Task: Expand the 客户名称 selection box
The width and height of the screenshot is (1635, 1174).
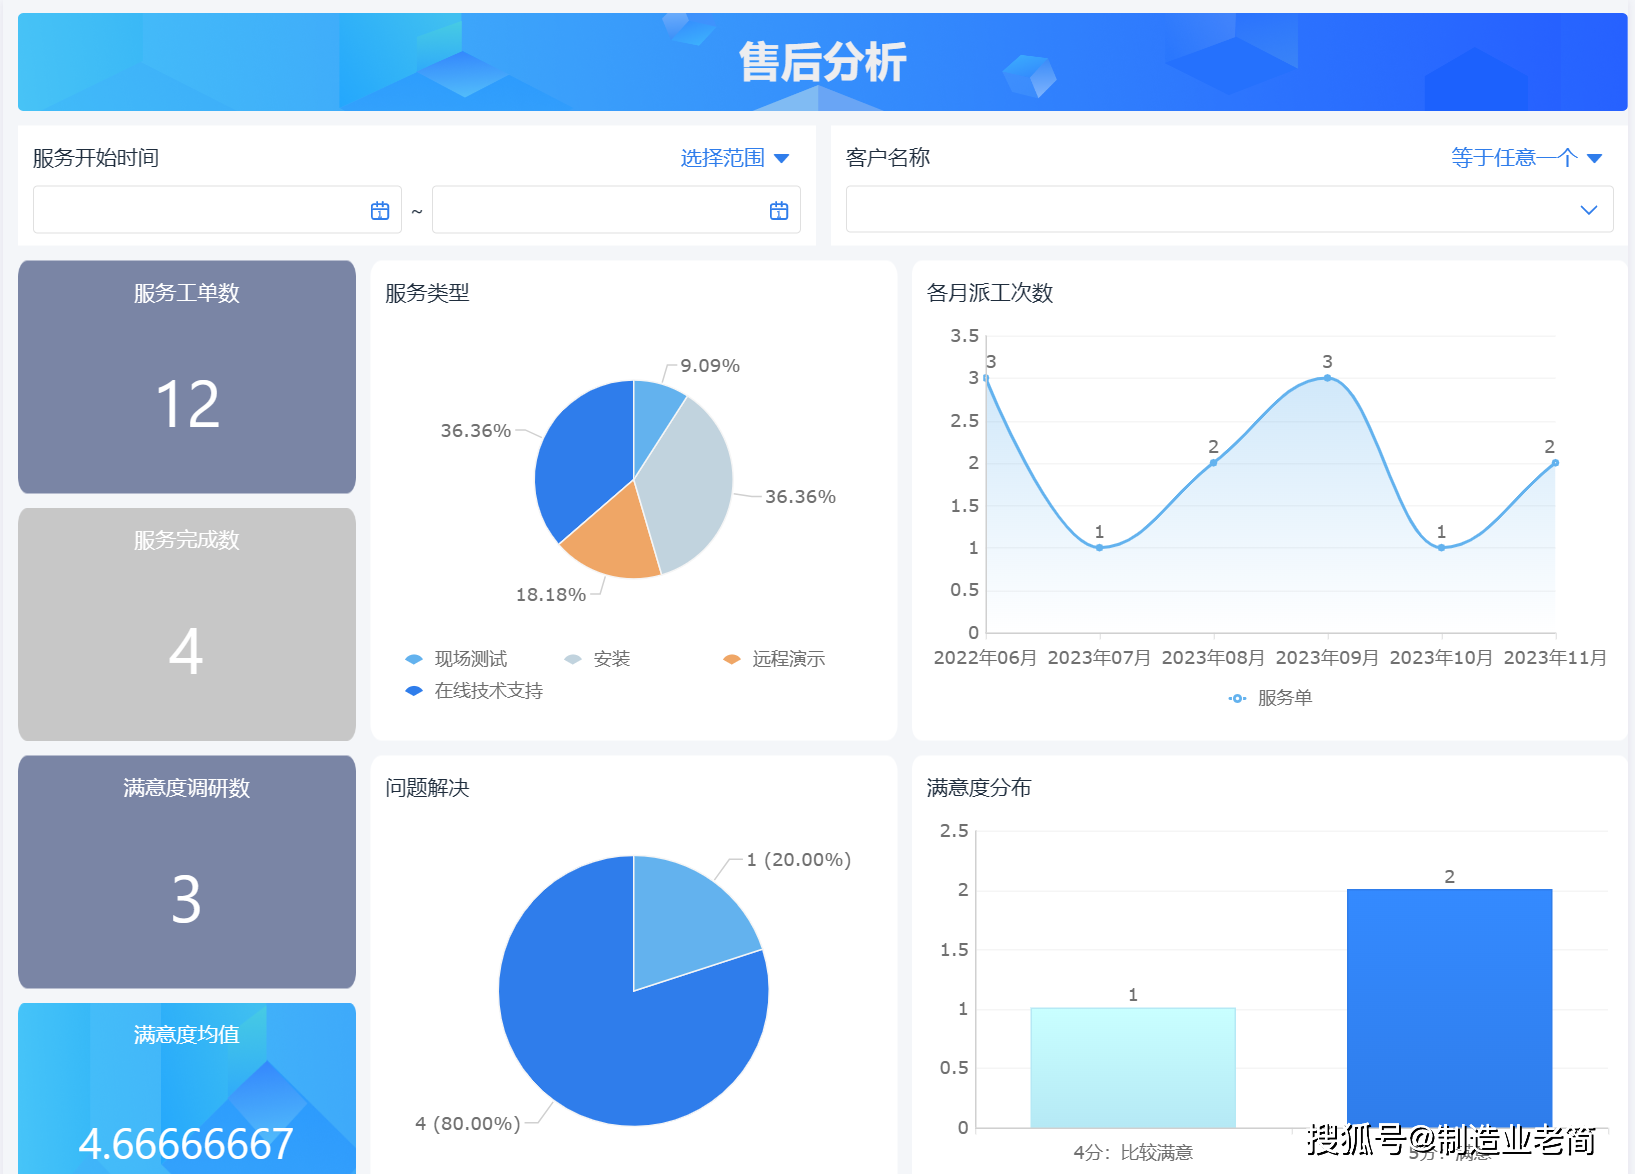Action: tap(1229, 210)
